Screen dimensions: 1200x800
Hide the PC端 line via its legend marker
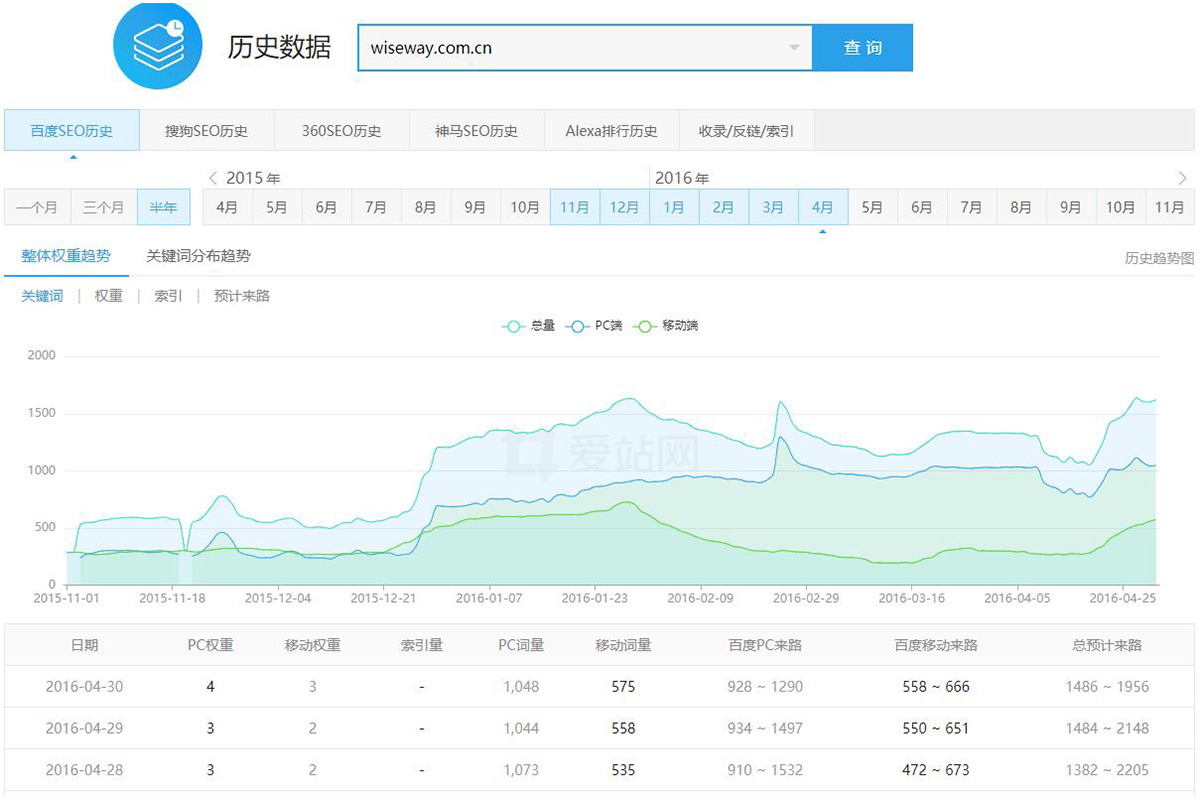point(591,326)
